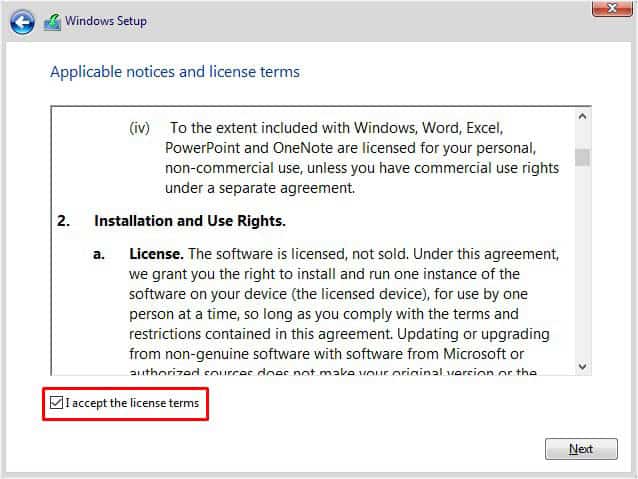Click the Windows Setup installer icon

click(52, 22)
